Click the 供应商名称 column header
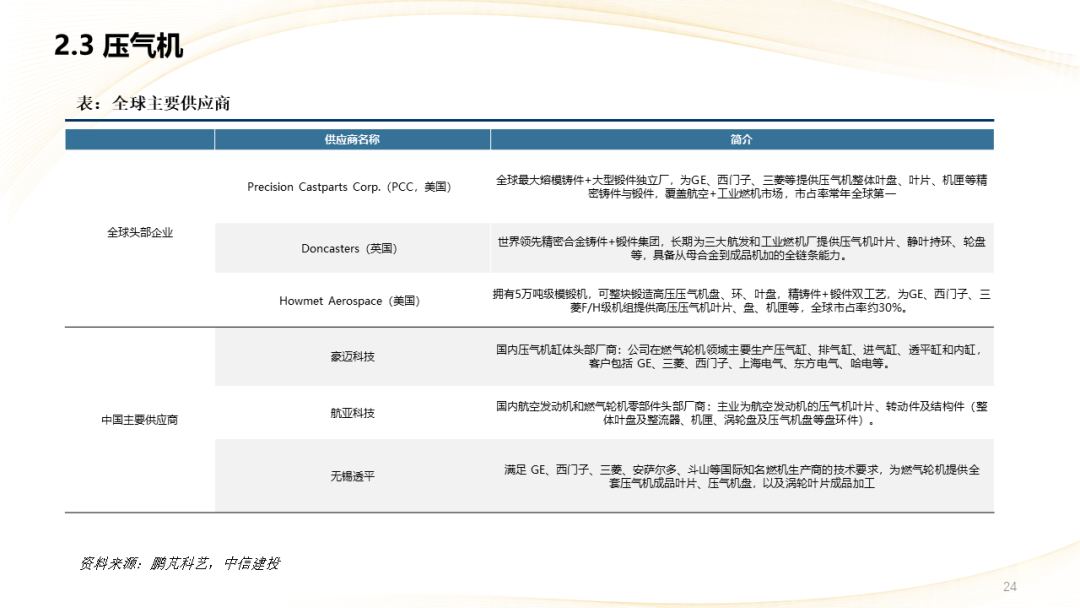Image resolution: width=1080 pixels, height=608 pixels. 352,139
